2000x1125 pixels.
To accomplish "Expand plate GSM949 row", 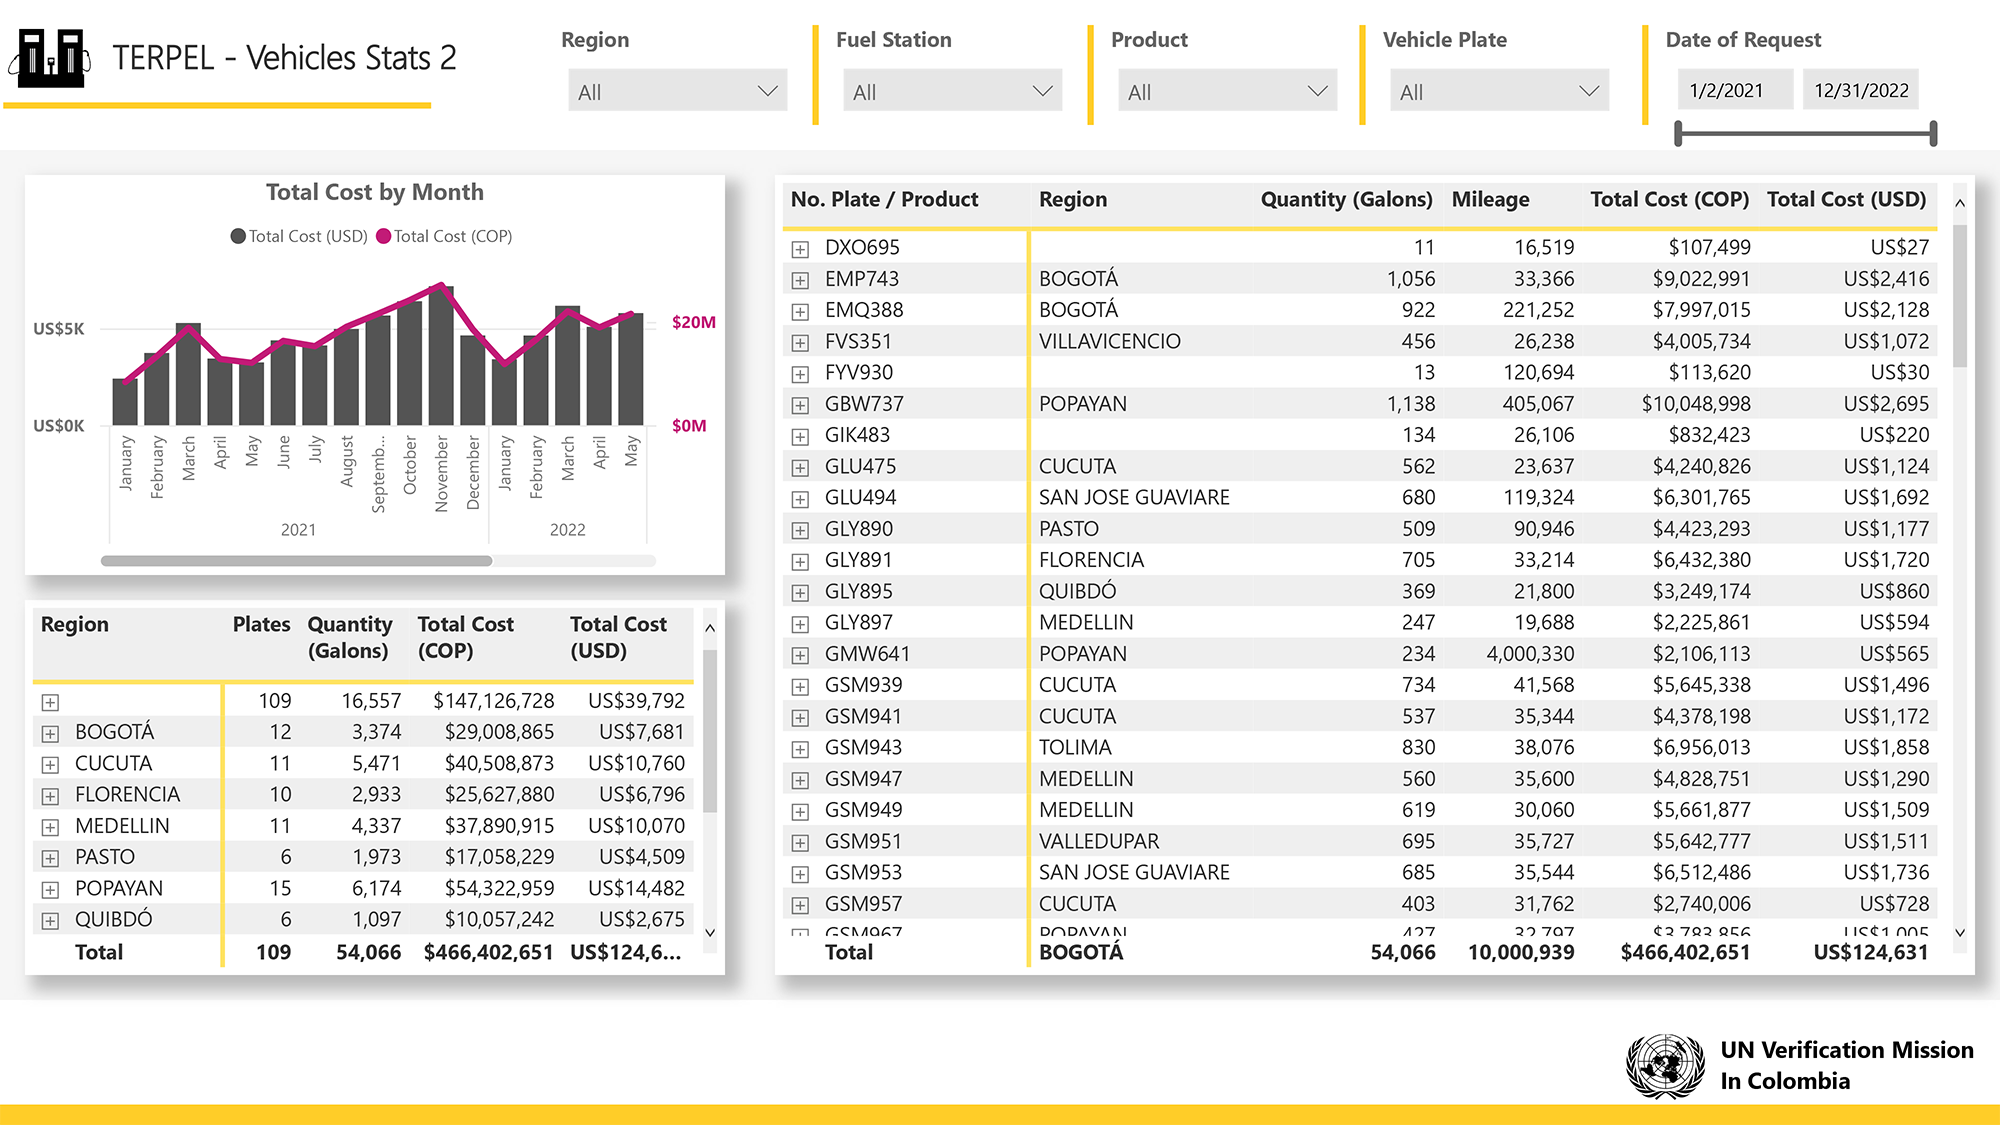I will tap(800, 811).
